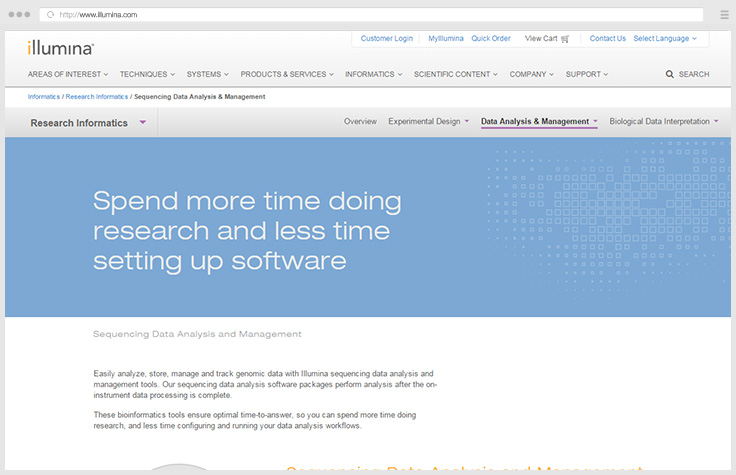Click the search icon in address bar

point(51,15)
